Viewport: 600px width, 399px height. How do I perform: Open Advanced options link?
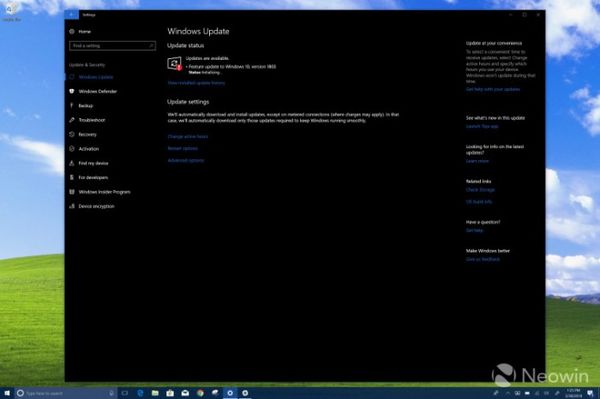pyautogui.click(x=186, y=161)
